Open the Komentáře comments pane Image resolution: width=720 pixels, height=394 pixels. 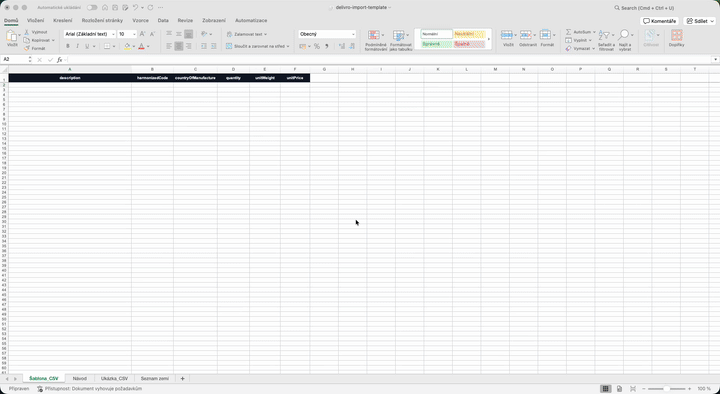coord(659,21)
